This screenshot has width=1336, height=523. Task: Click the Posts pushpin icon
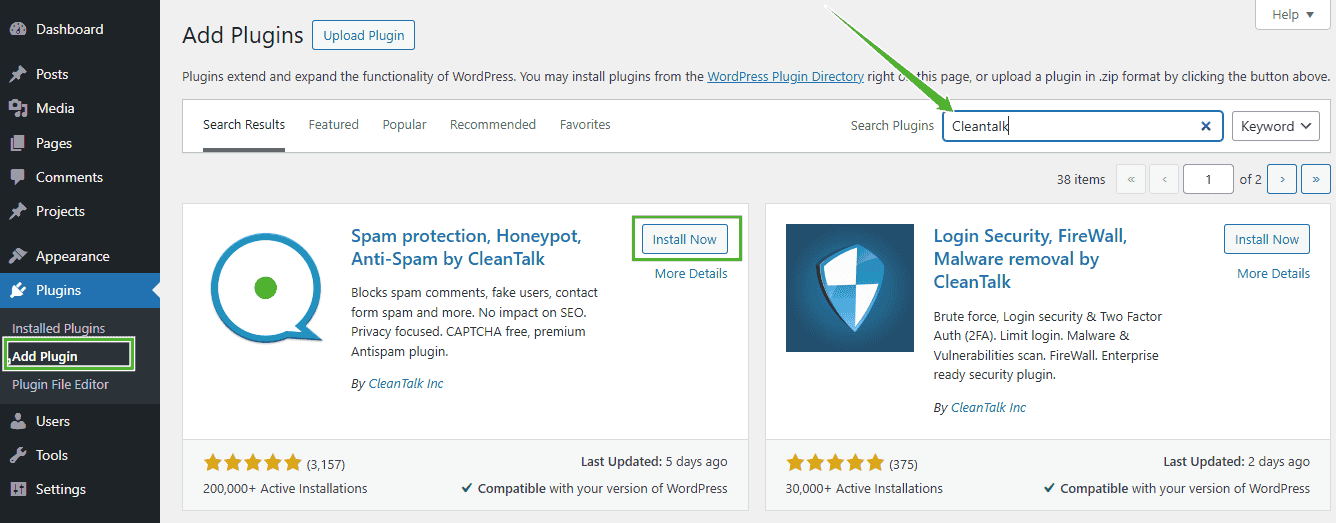click(17, 74)
